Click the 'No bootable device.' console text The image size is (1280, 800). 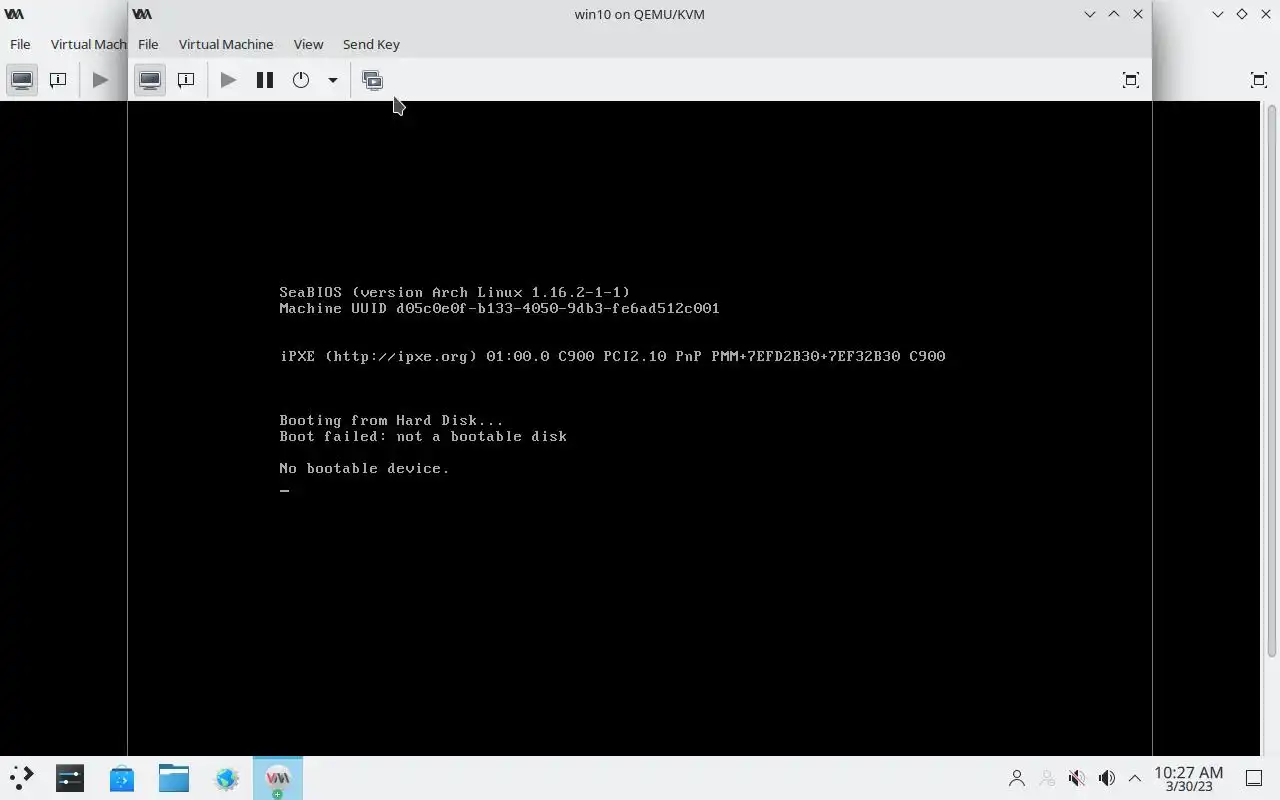click(364, 468)
